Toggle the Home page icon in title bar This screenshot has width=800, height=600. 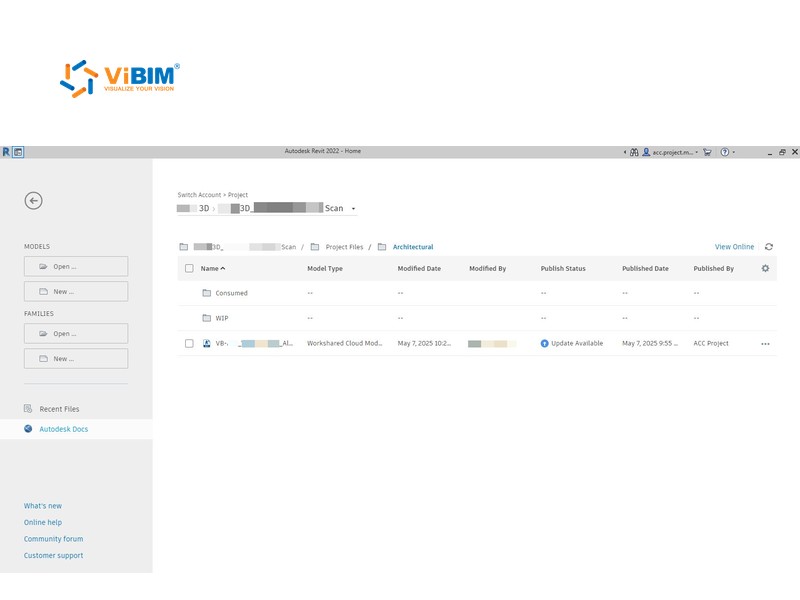click(x=18, y=152)
